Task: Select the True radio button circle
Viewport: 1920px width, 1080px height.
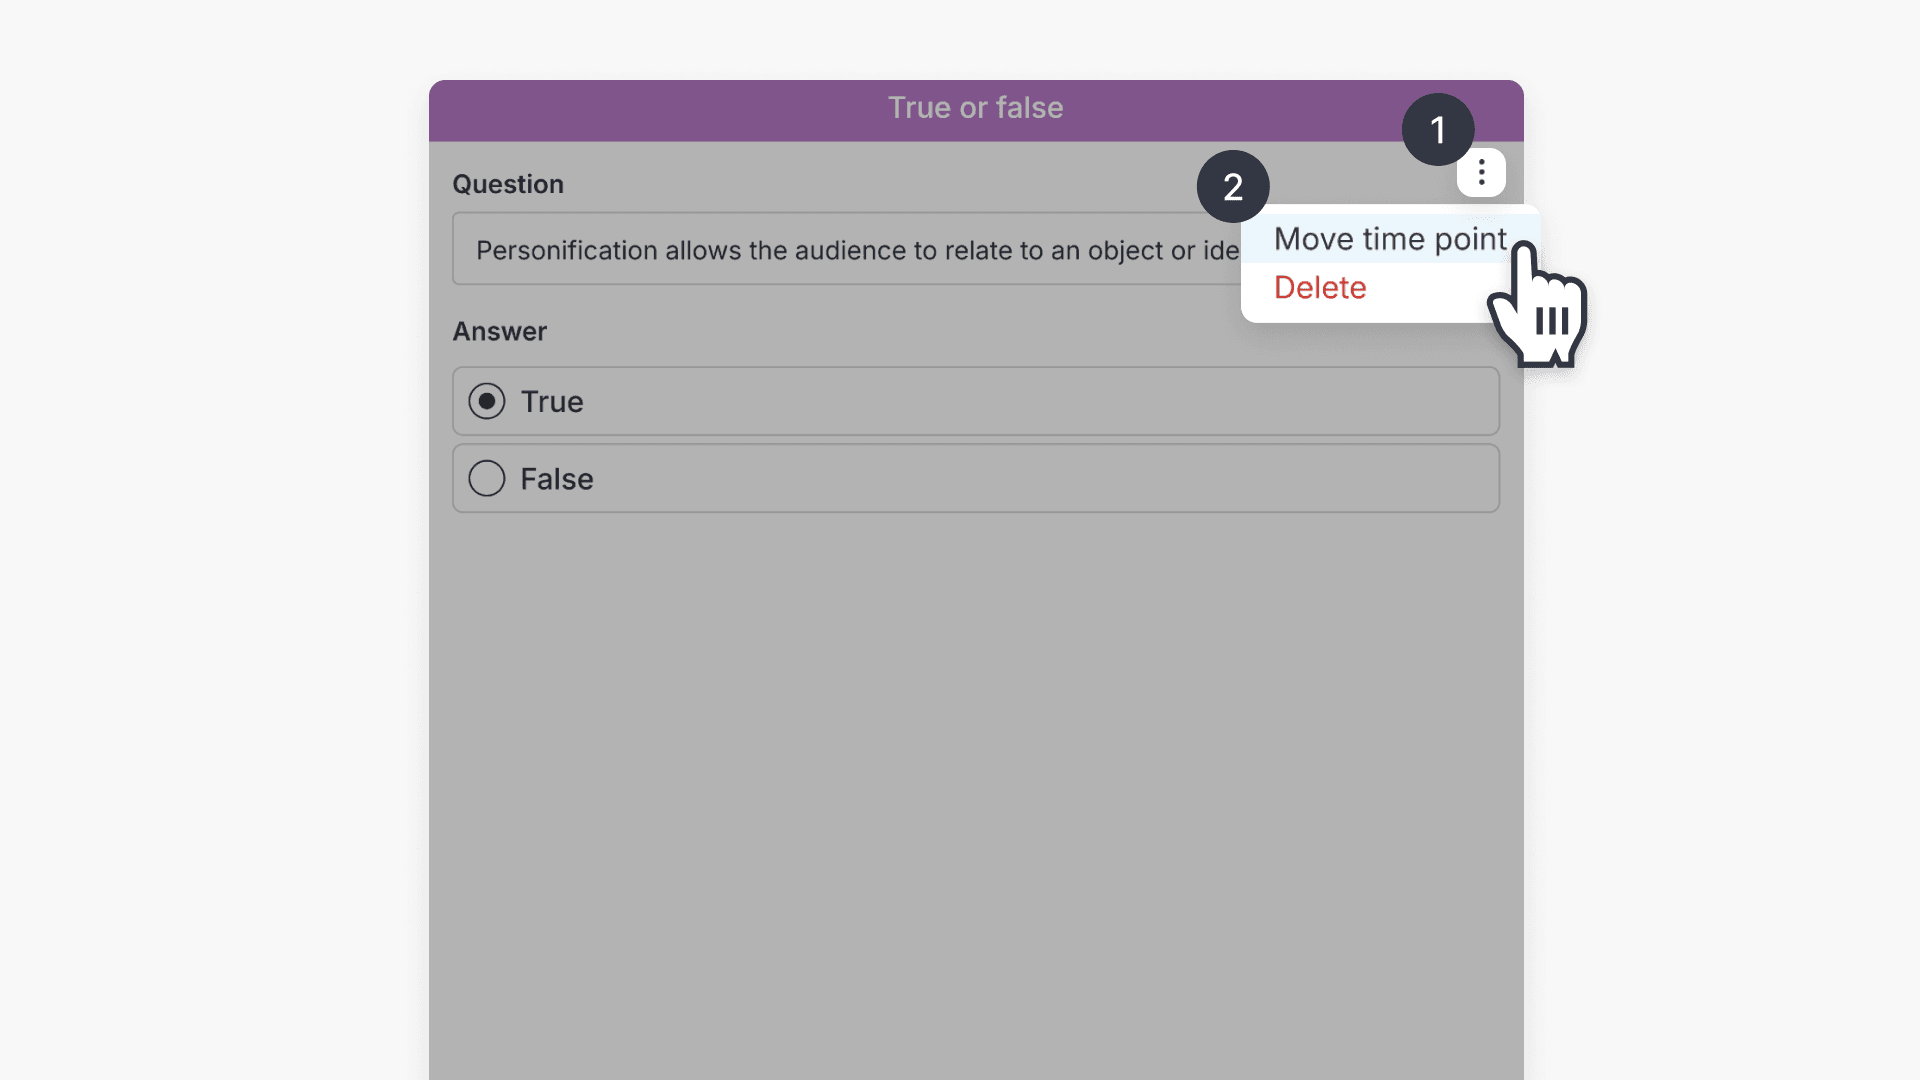Action: pos(487,401)
